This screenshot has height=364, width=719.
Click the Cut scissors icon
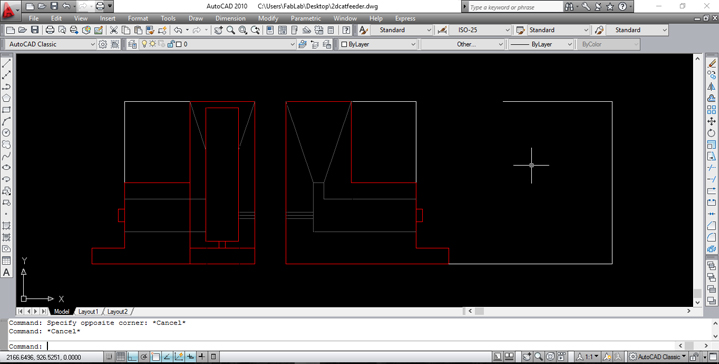(x=113, y=30)
